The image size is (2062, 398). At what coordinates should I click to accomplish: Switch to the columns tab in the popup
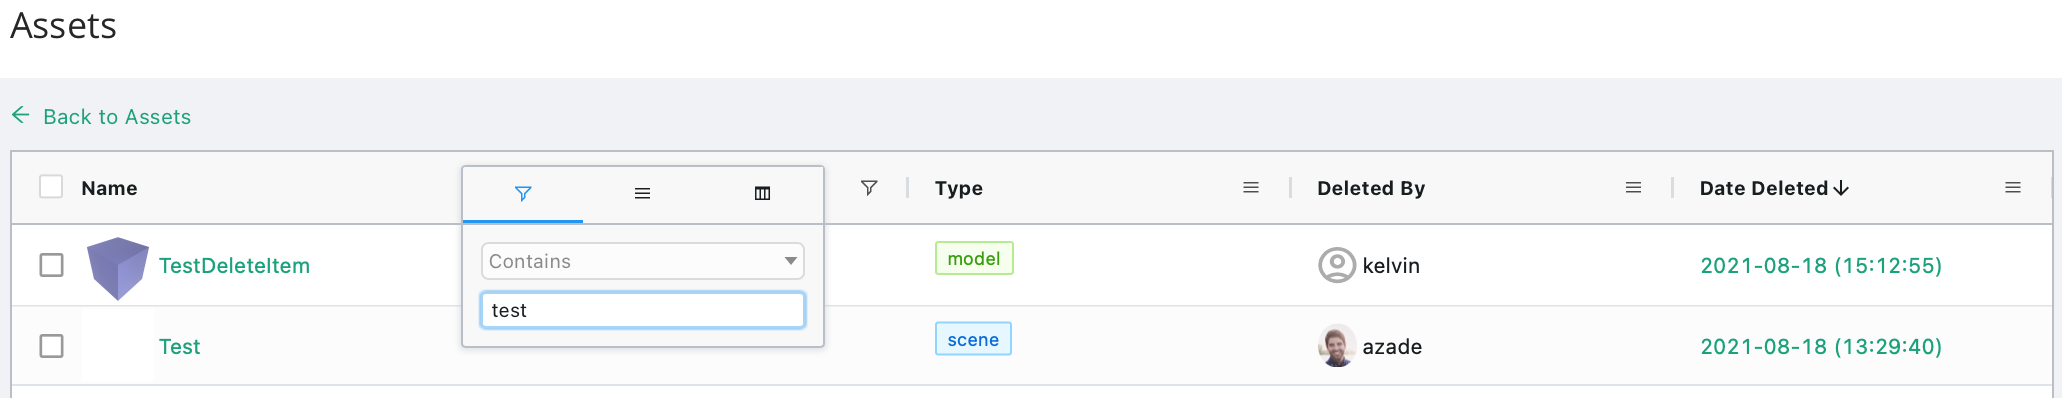tap(762, 193)
